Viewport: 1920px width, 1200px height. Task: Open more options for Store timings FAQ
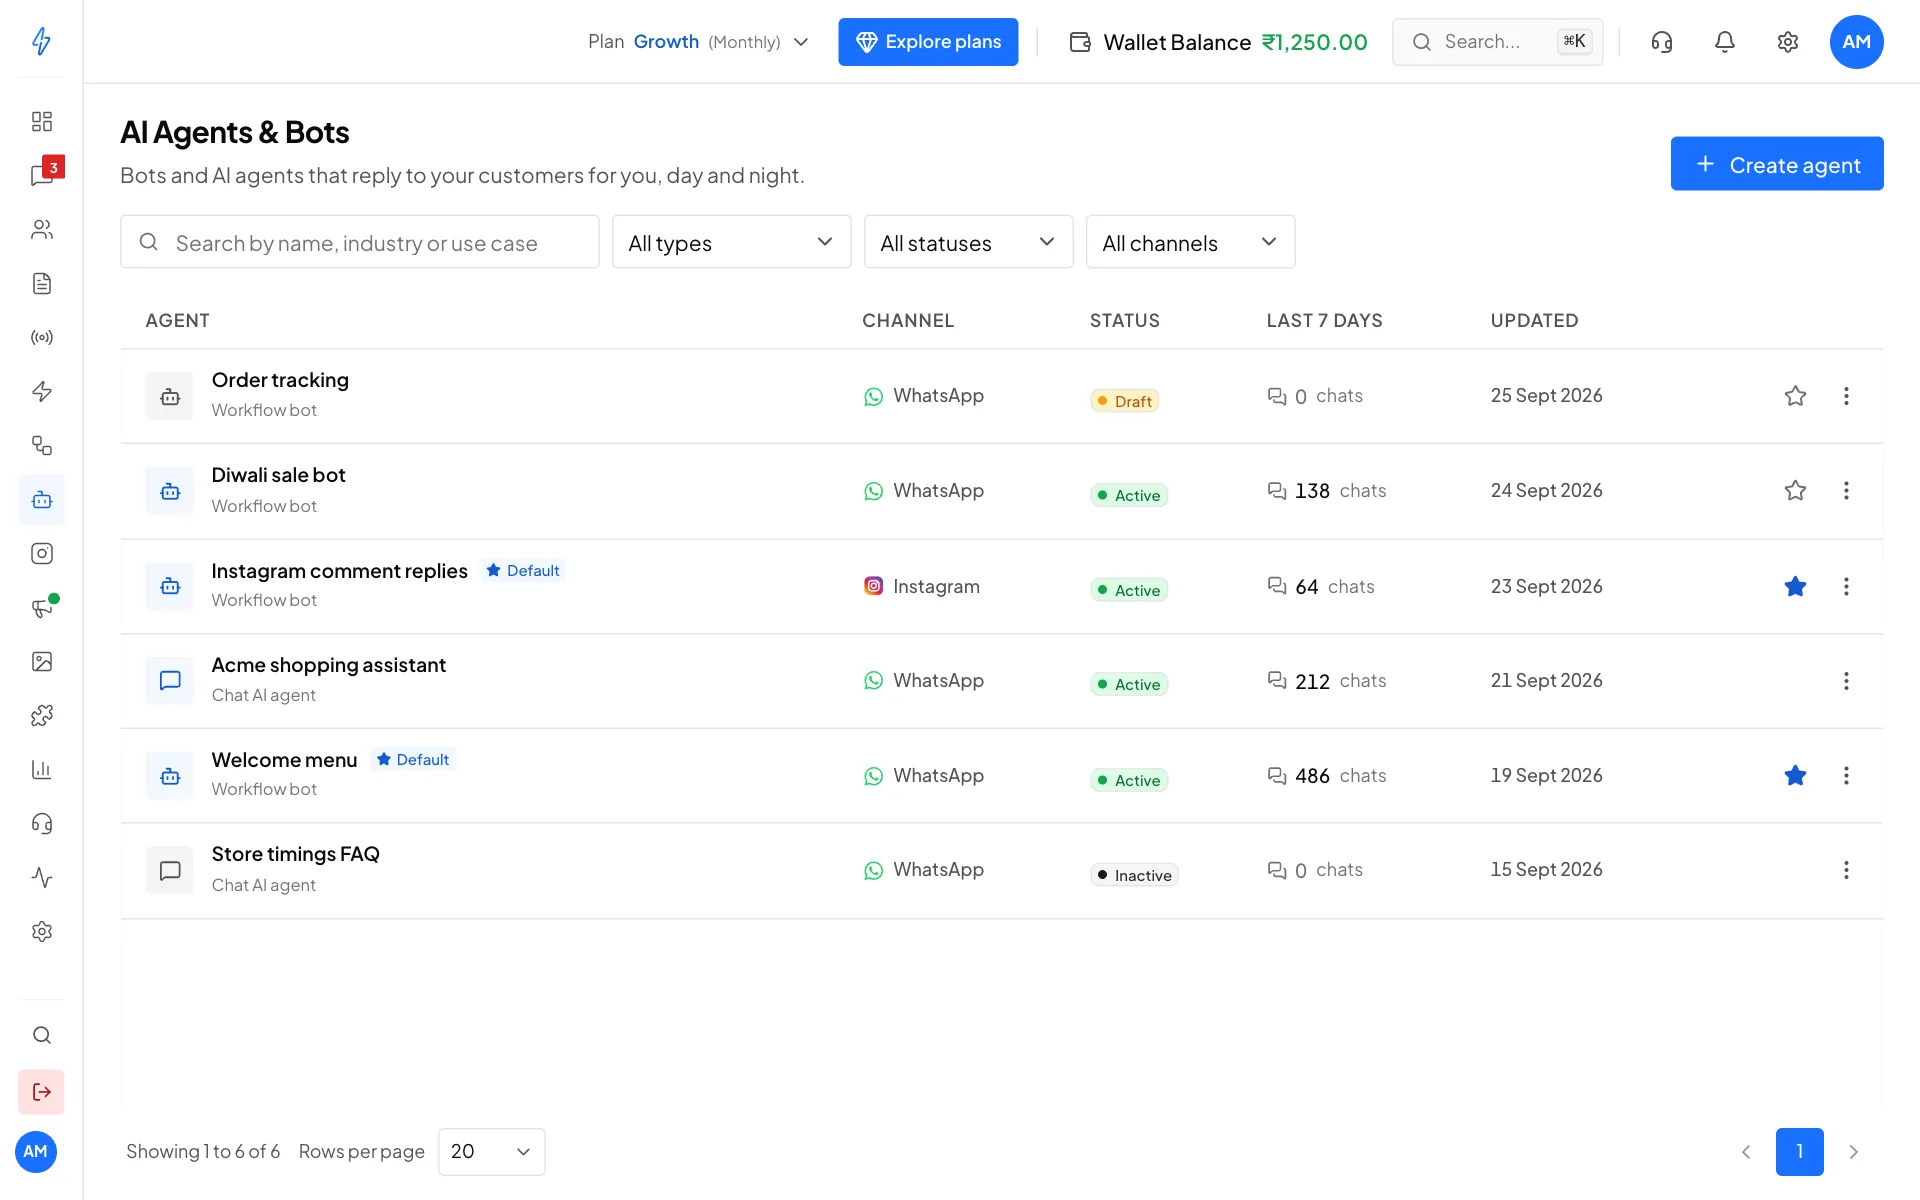coord(1846,870)
